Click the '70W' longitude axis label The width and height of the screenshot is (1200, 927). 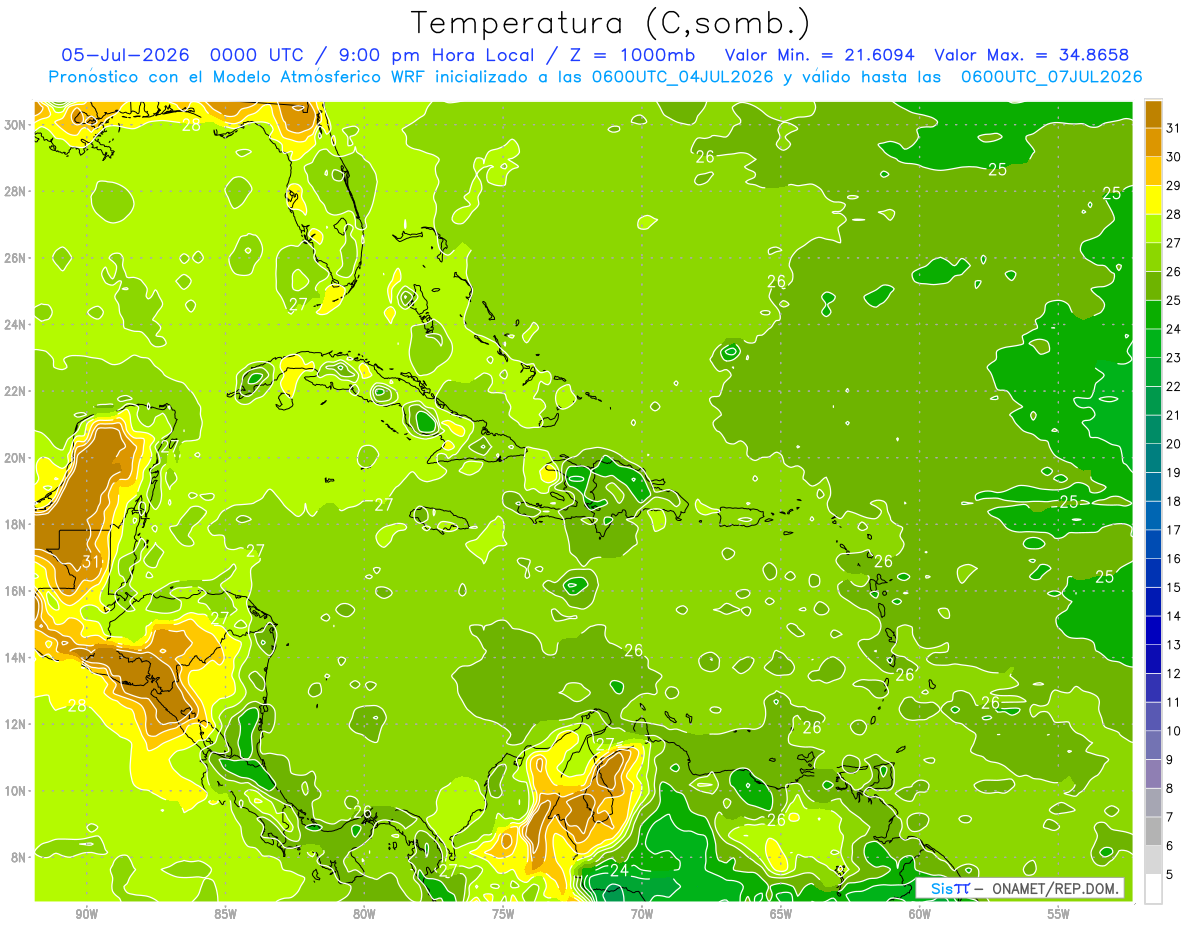642,914
